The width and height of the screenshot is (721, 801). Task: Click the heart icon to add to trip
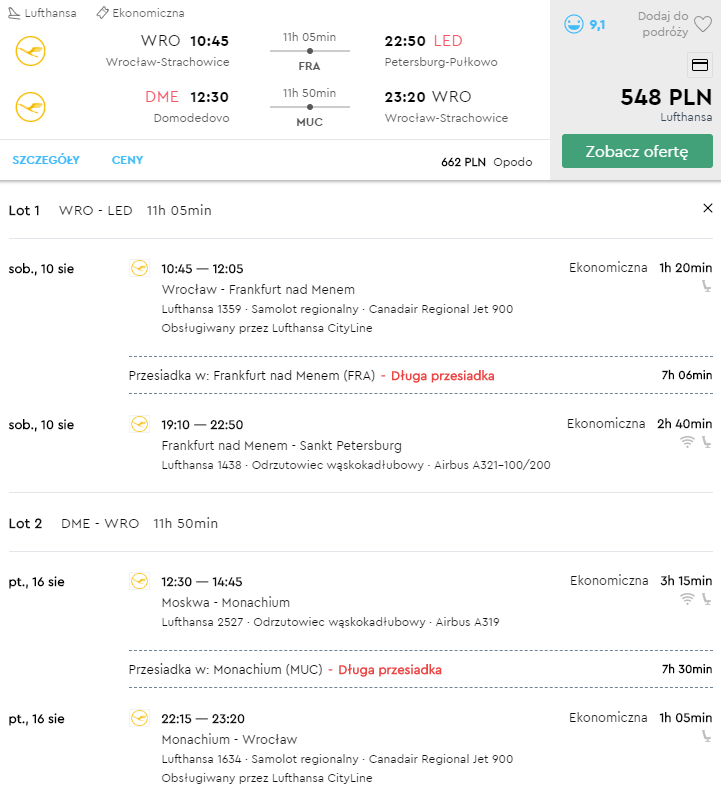click(x=703, y=23)
